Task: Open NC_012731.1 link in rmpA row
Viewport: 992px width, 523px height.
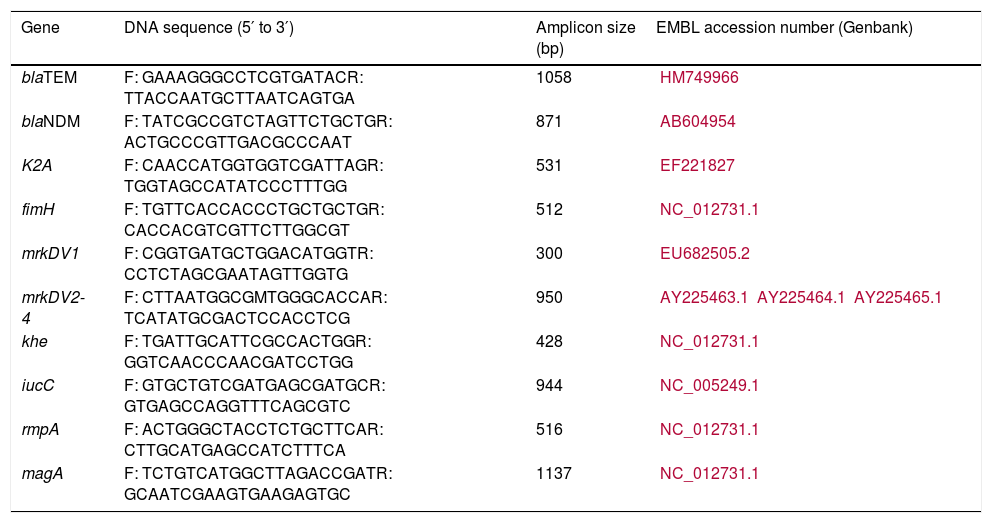Action: [x=709, y=429]
